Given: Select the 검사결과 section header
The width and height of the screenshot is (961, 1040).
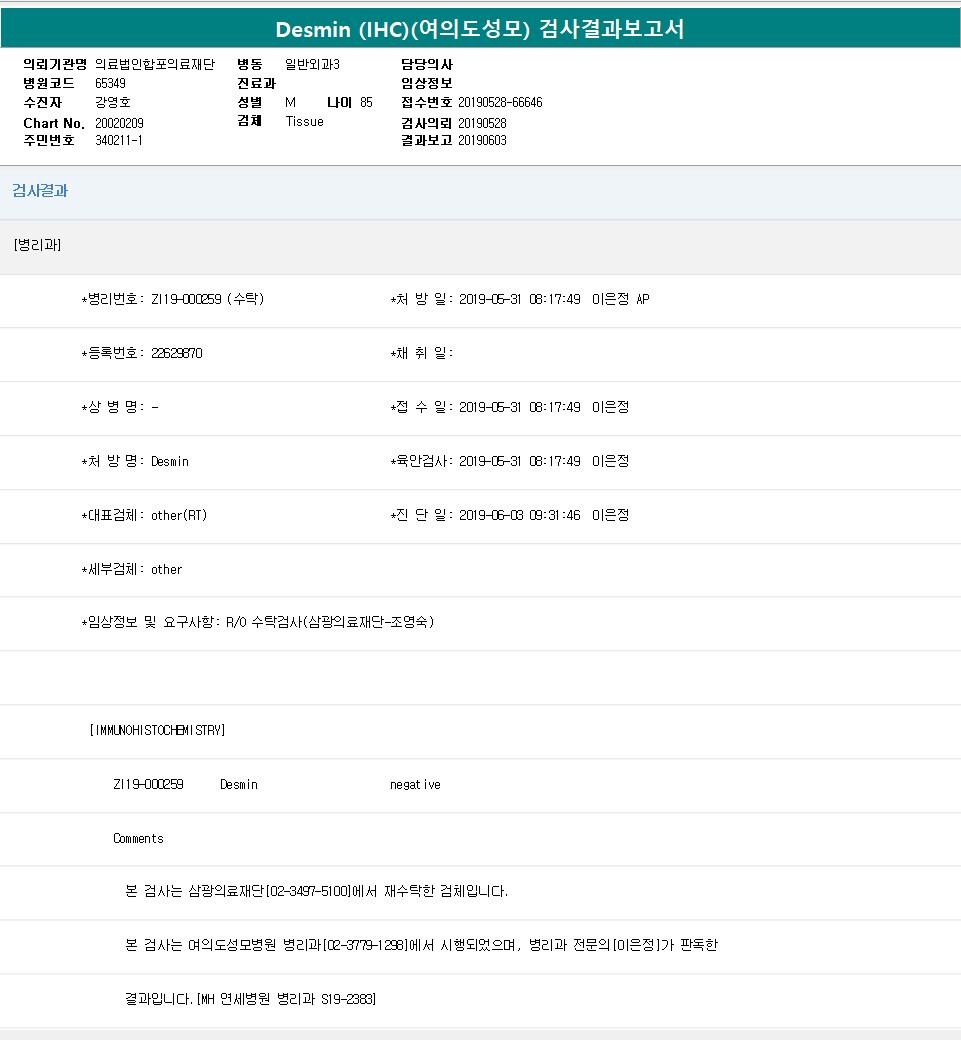Looking at the screenshot, I should click(40, 191).
